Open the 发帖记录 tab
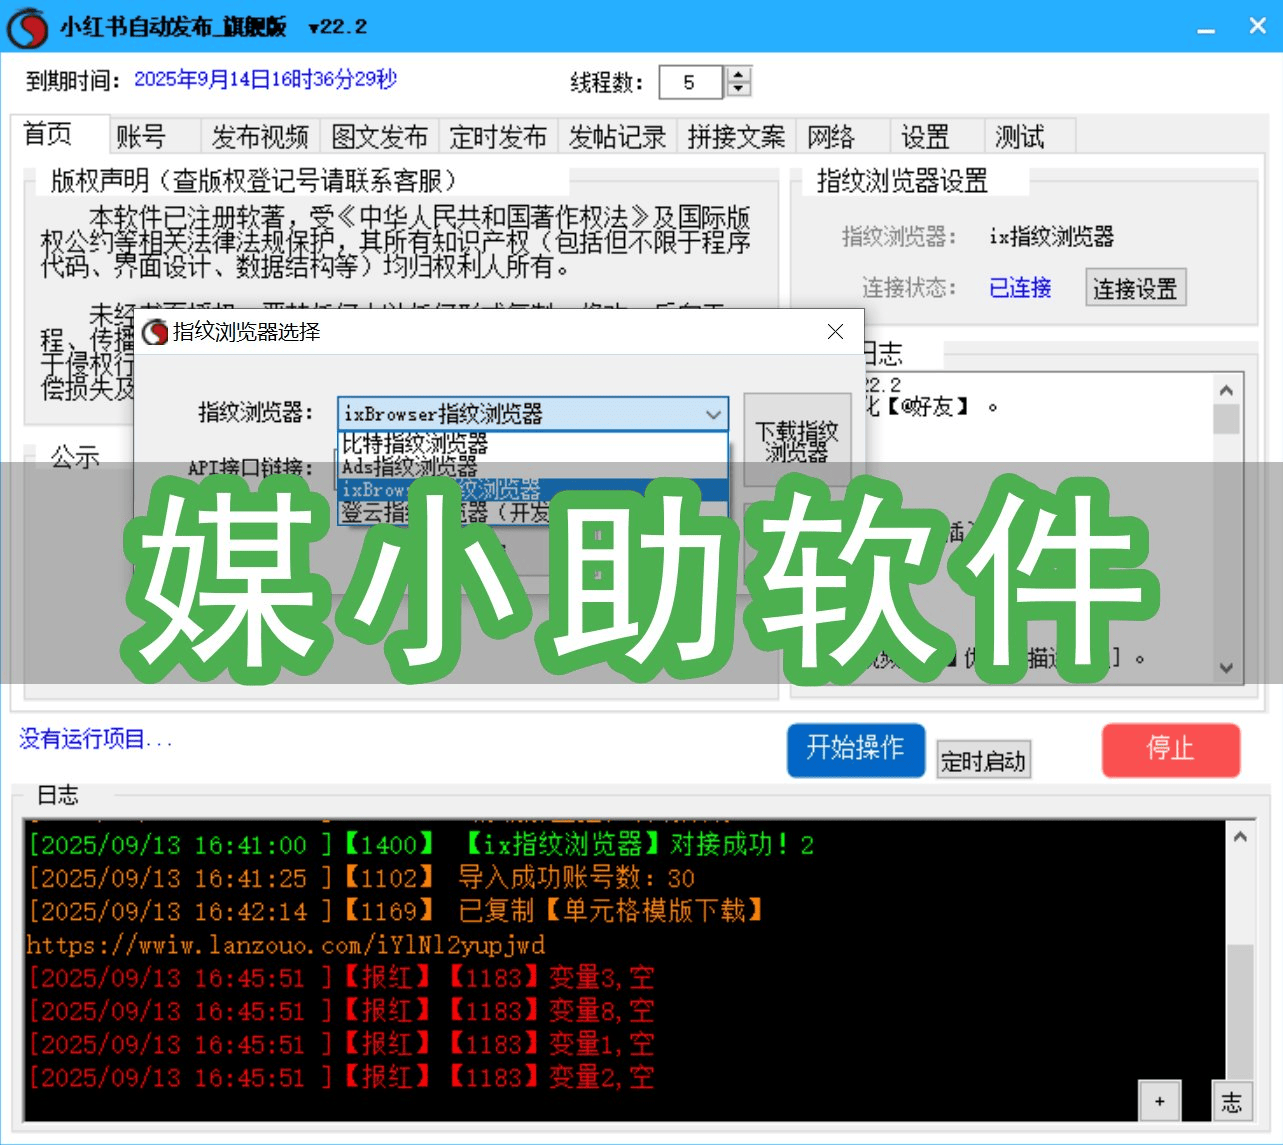Screen dimensions: 1283x1145 [x=617, y=136]
